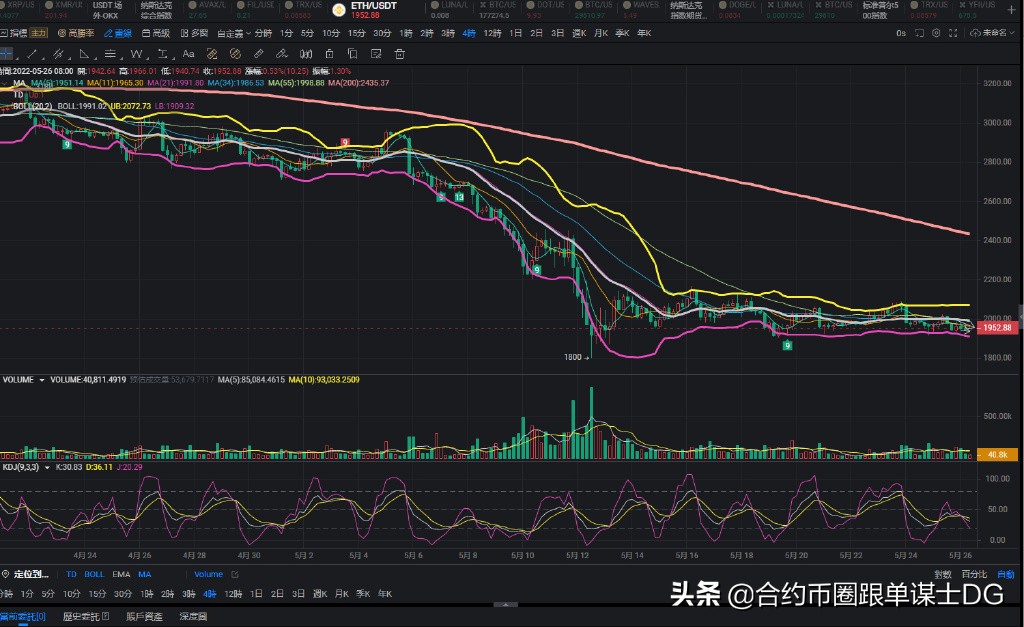Click the Volume indicator link at bottom
The width and height of the screenshot is (1024, 627).
tap(208, 574)
